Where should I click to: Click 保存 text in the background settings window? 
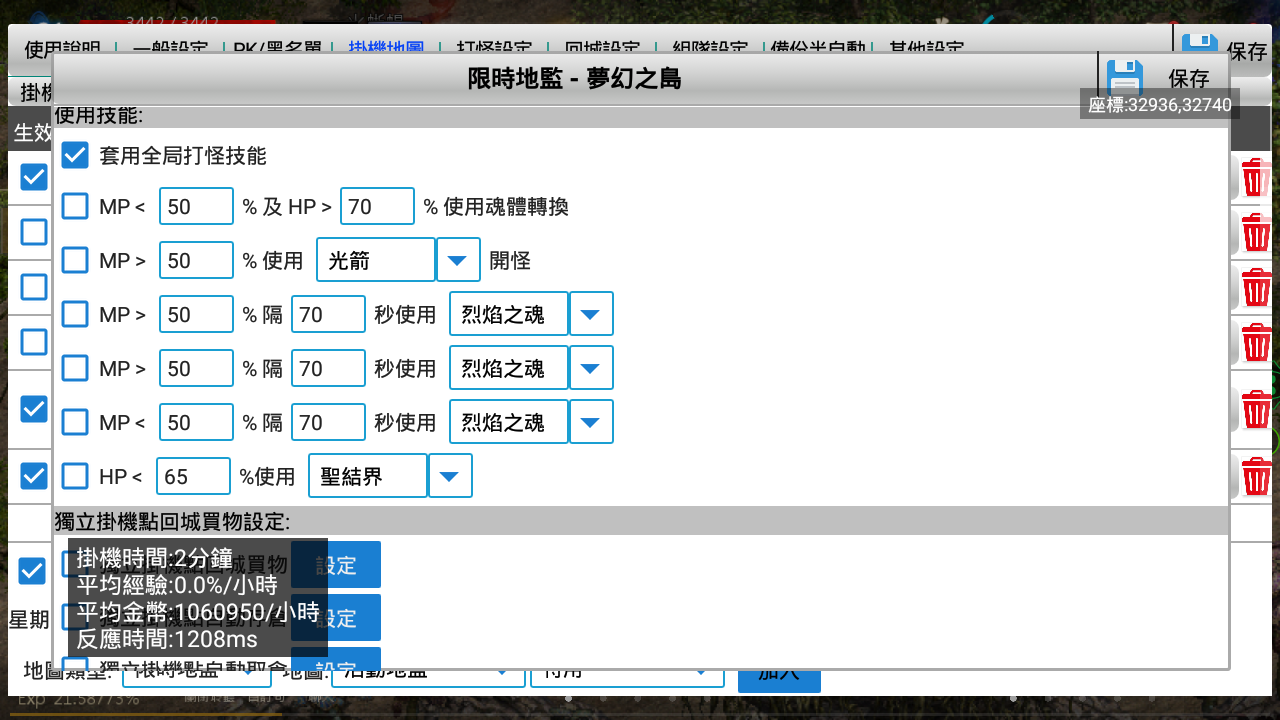click(x=1247, y=52)
